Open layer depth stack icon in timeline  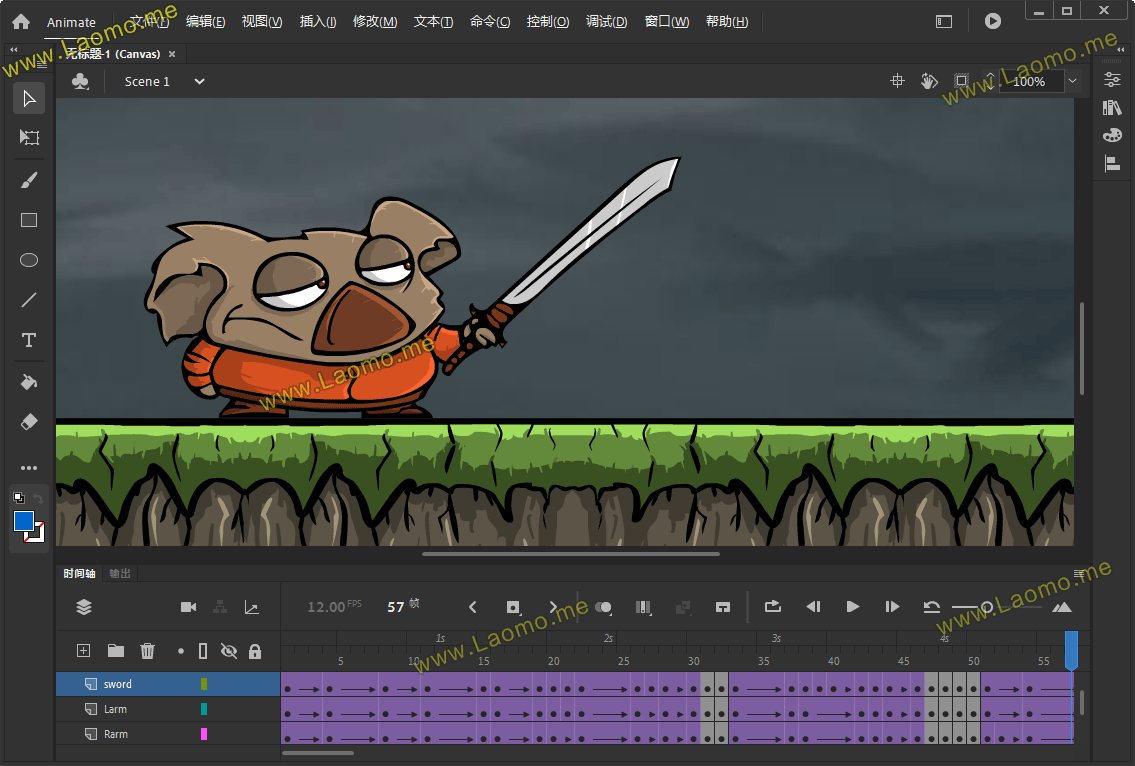pos(84,607)
